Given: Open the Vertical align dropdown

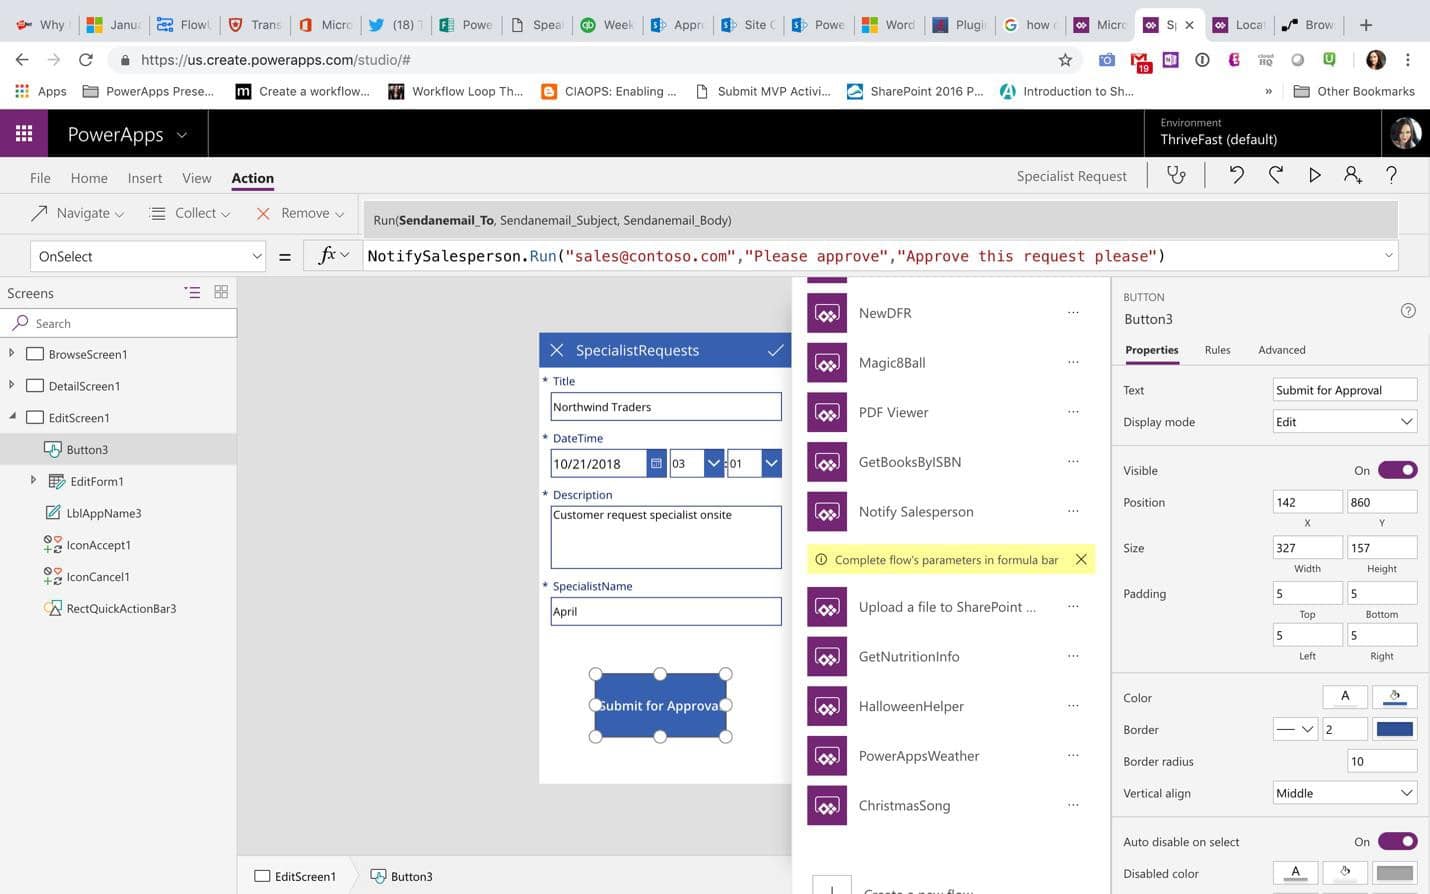Looking at the screenshot, I should (x=1344, y=792).
